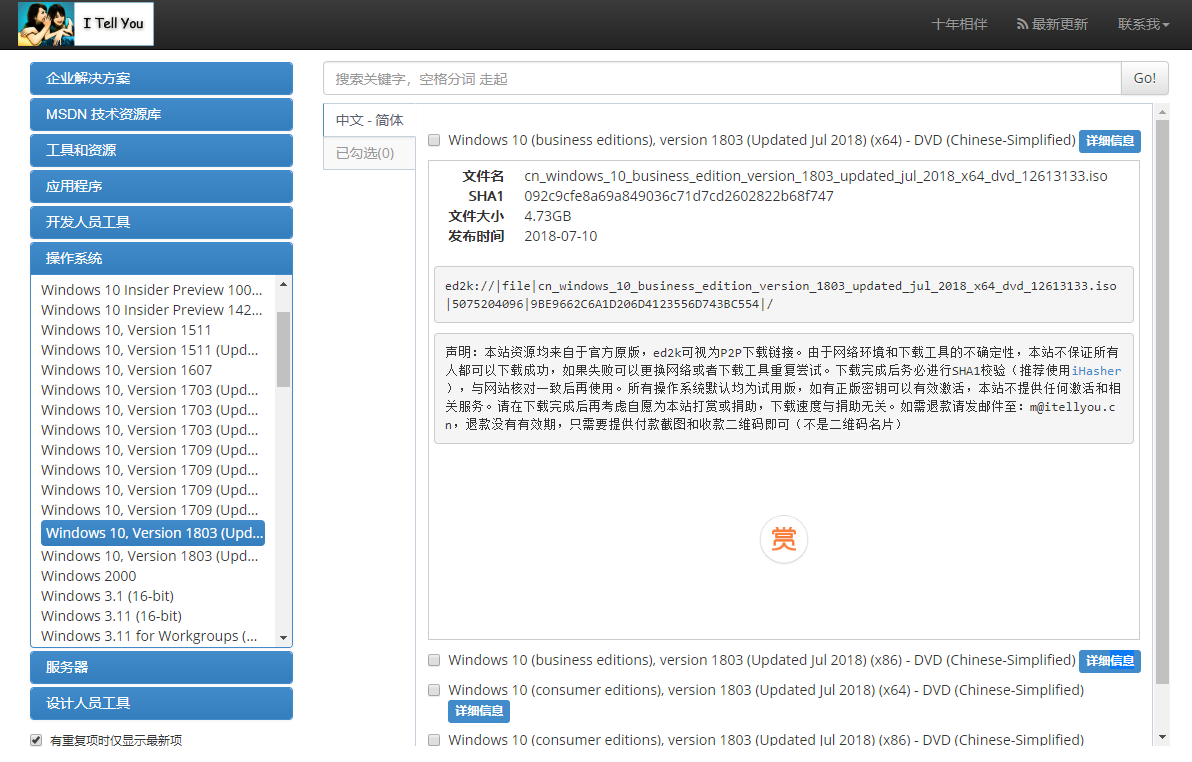This screenshot has height=762, width=1192.
Task: Click the file name cn_windows_10...iso text
Action: click(816, 176)
